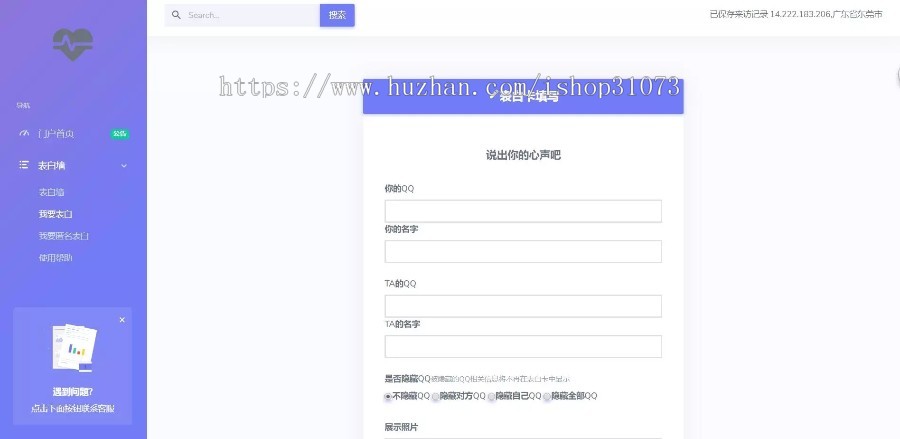Click the 遇到问题? text in help card
The width and height of the screenshot is (900, 439).
coord(73,392)
